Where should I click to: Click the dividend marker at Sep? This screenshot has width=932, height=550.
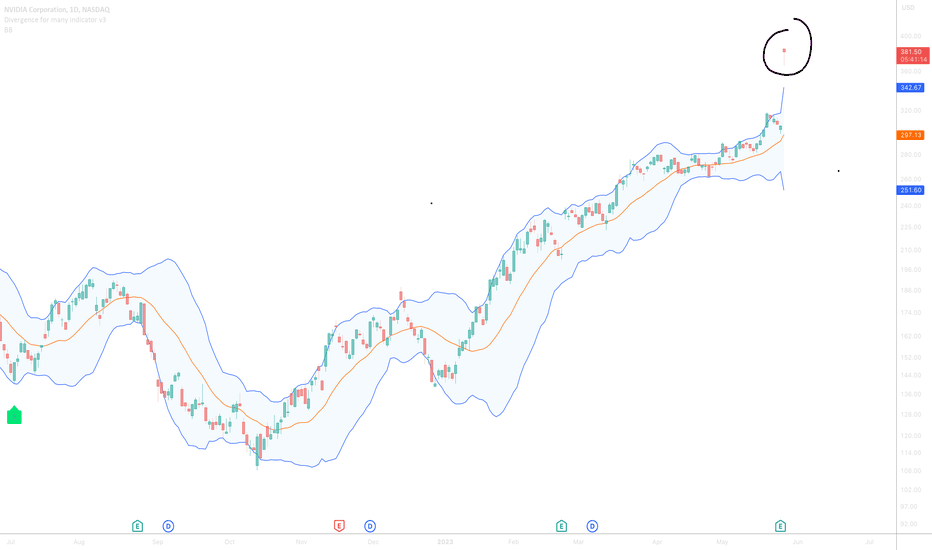pyautogui.click(x=168, y=526)
